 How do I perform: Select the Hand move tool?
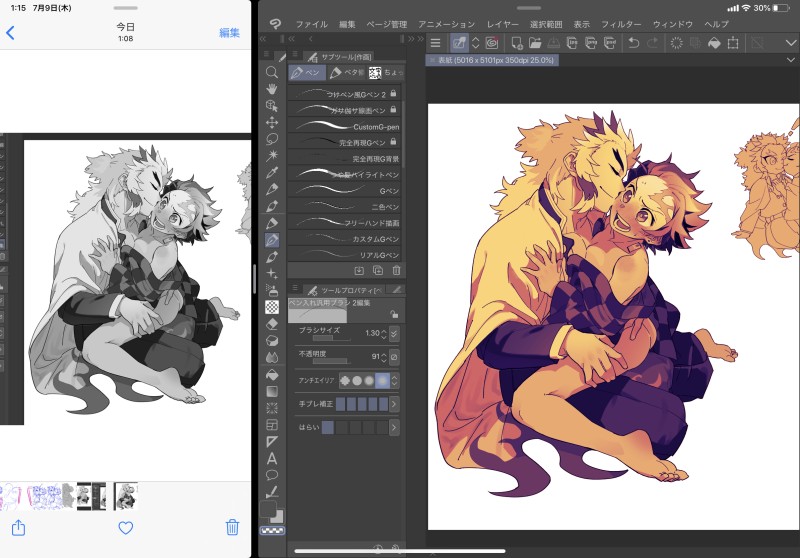point(272,89)
